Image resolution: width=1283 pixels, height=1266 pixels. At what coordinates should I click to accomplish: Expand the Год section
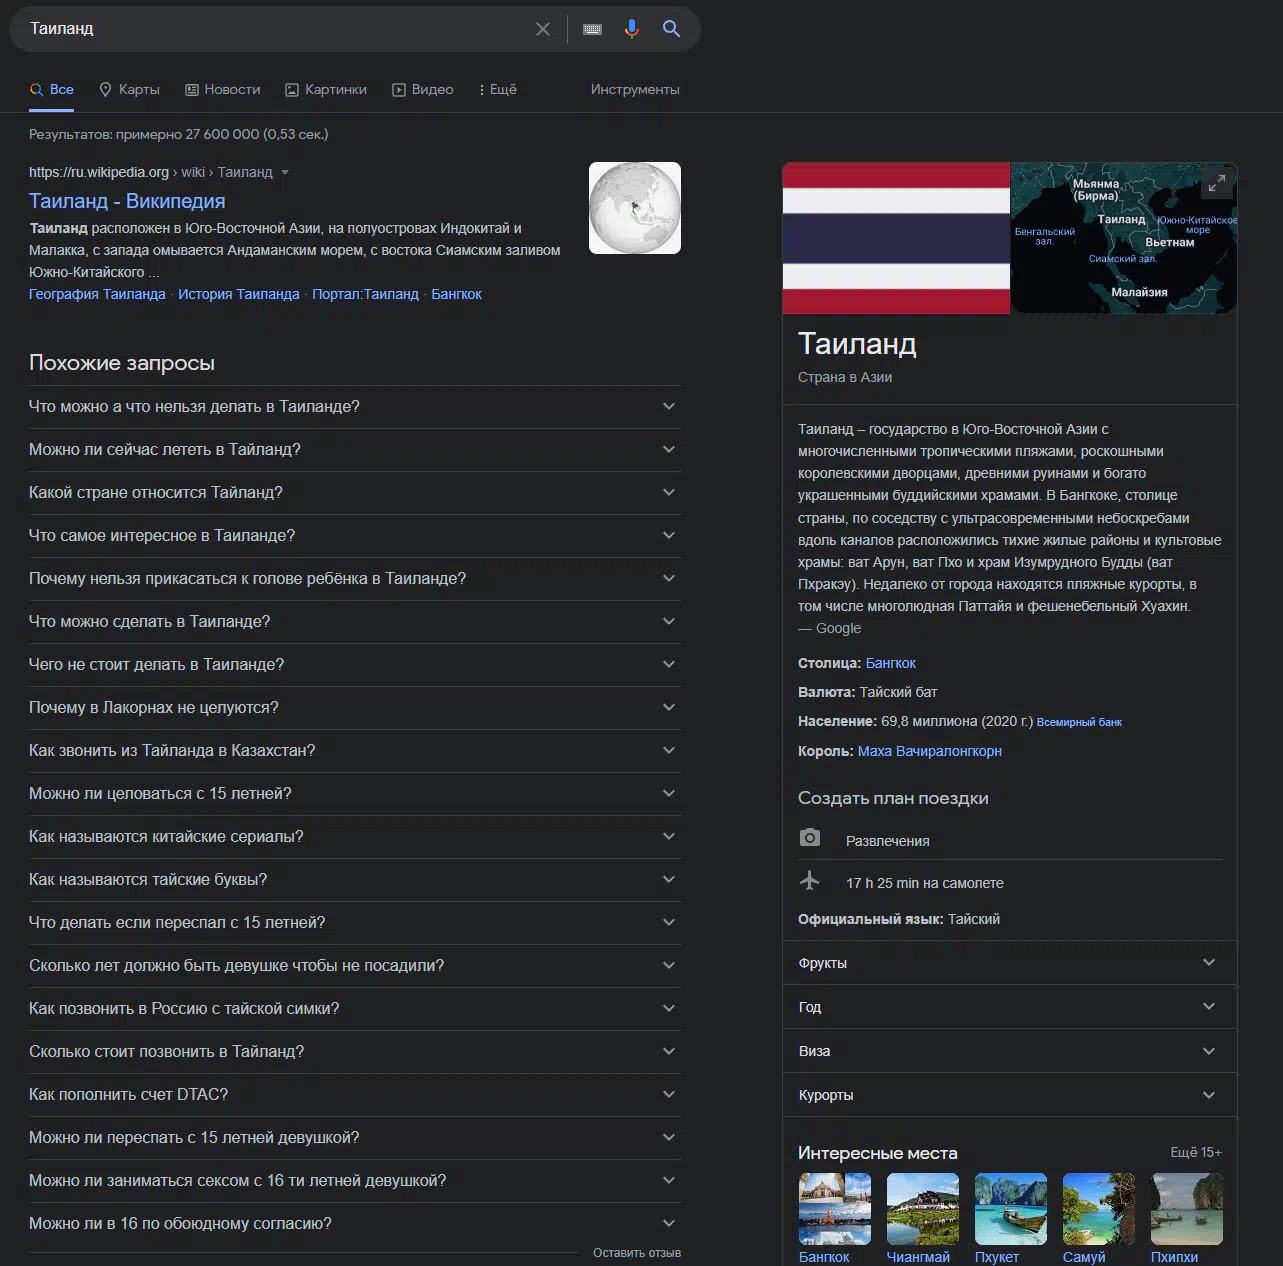1010,1007
